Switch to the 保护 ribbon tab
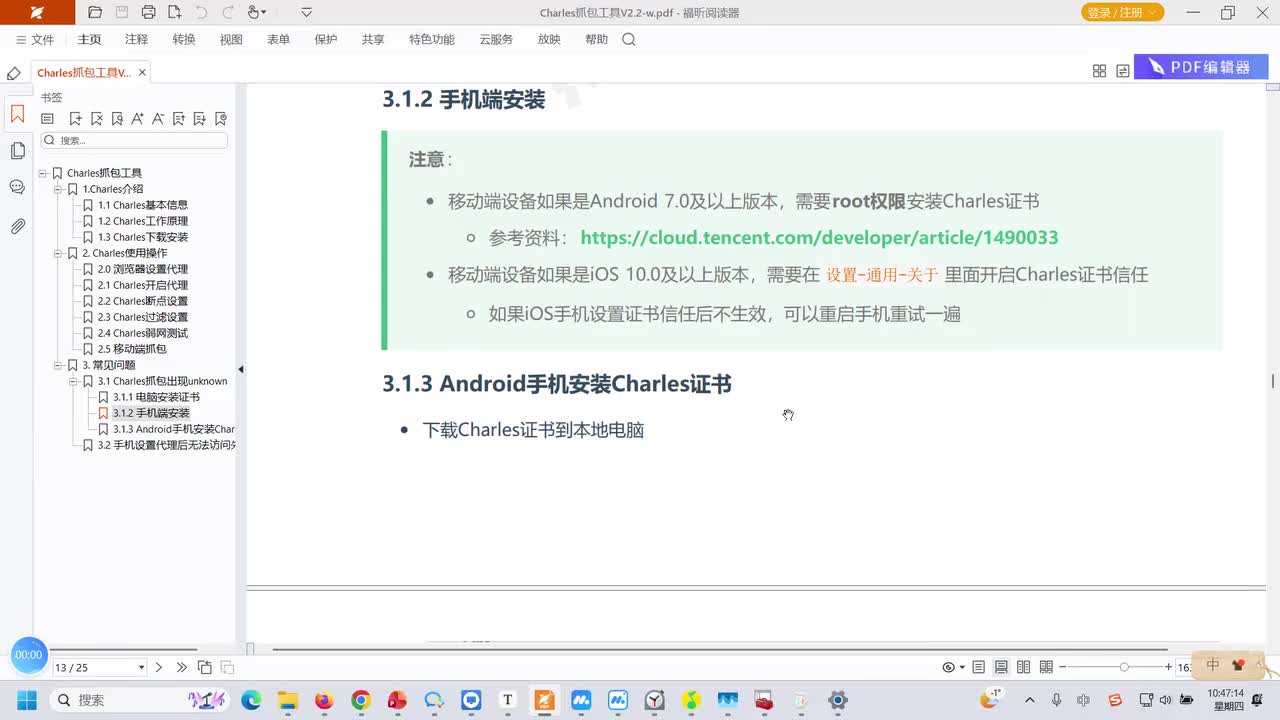This screenshot has width=1280, height=720. [x=325, y=40]
